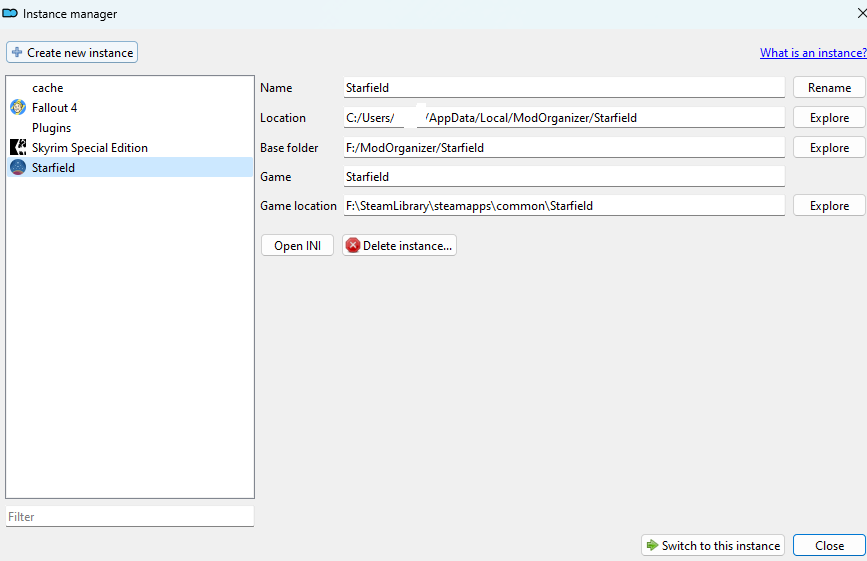The height and width of the screenshot is (561, 867).
Task: Explore the Base folder path
Action: pyautogui.click(x=829, y=148)
